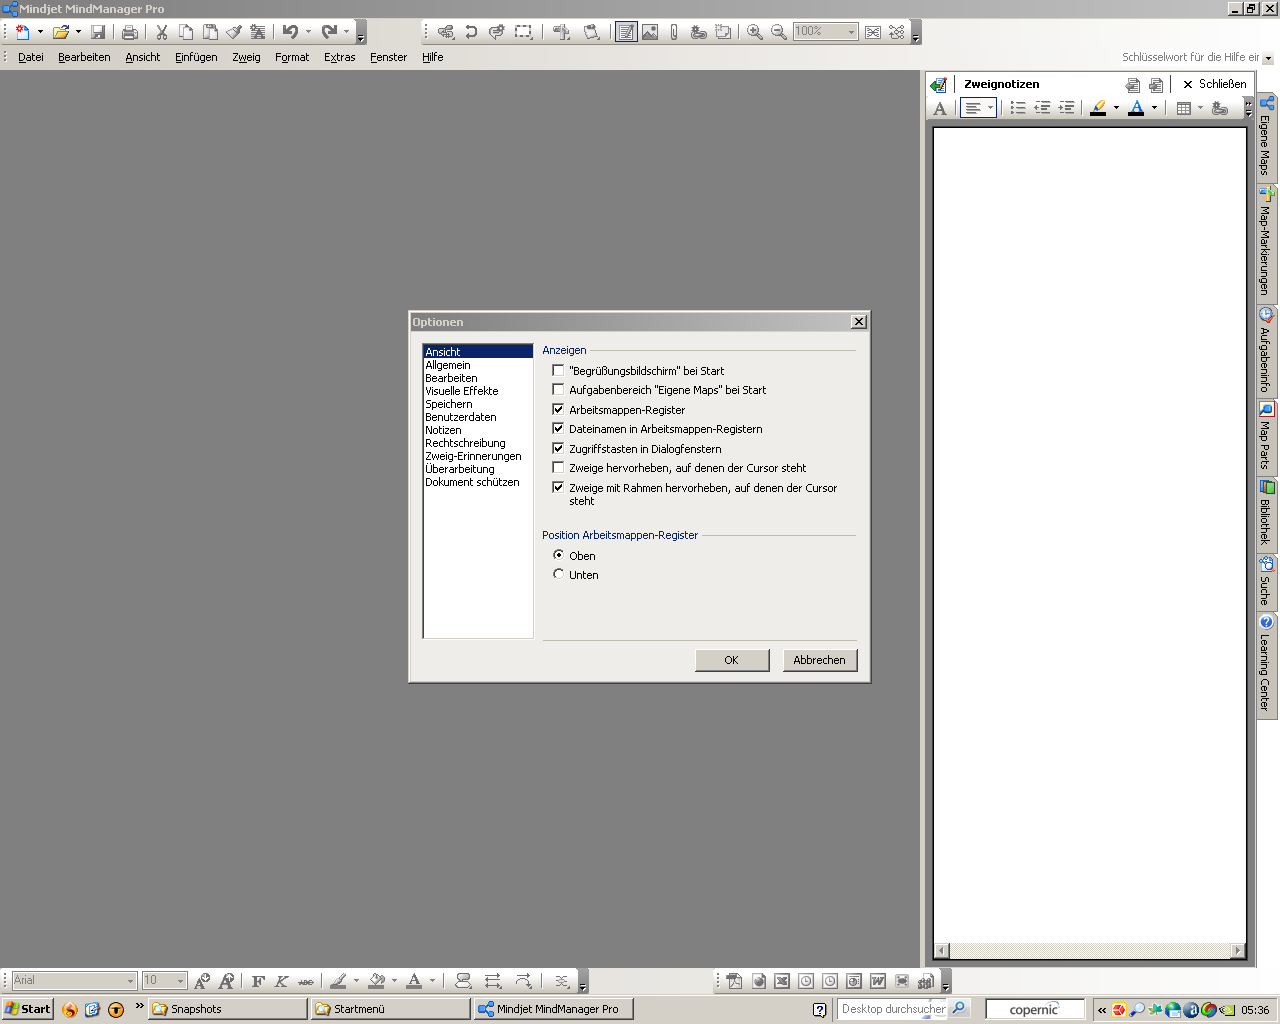Screen dimensions: 1280x1024
Task: Select the Unten radio button
Action: (559, 575)
